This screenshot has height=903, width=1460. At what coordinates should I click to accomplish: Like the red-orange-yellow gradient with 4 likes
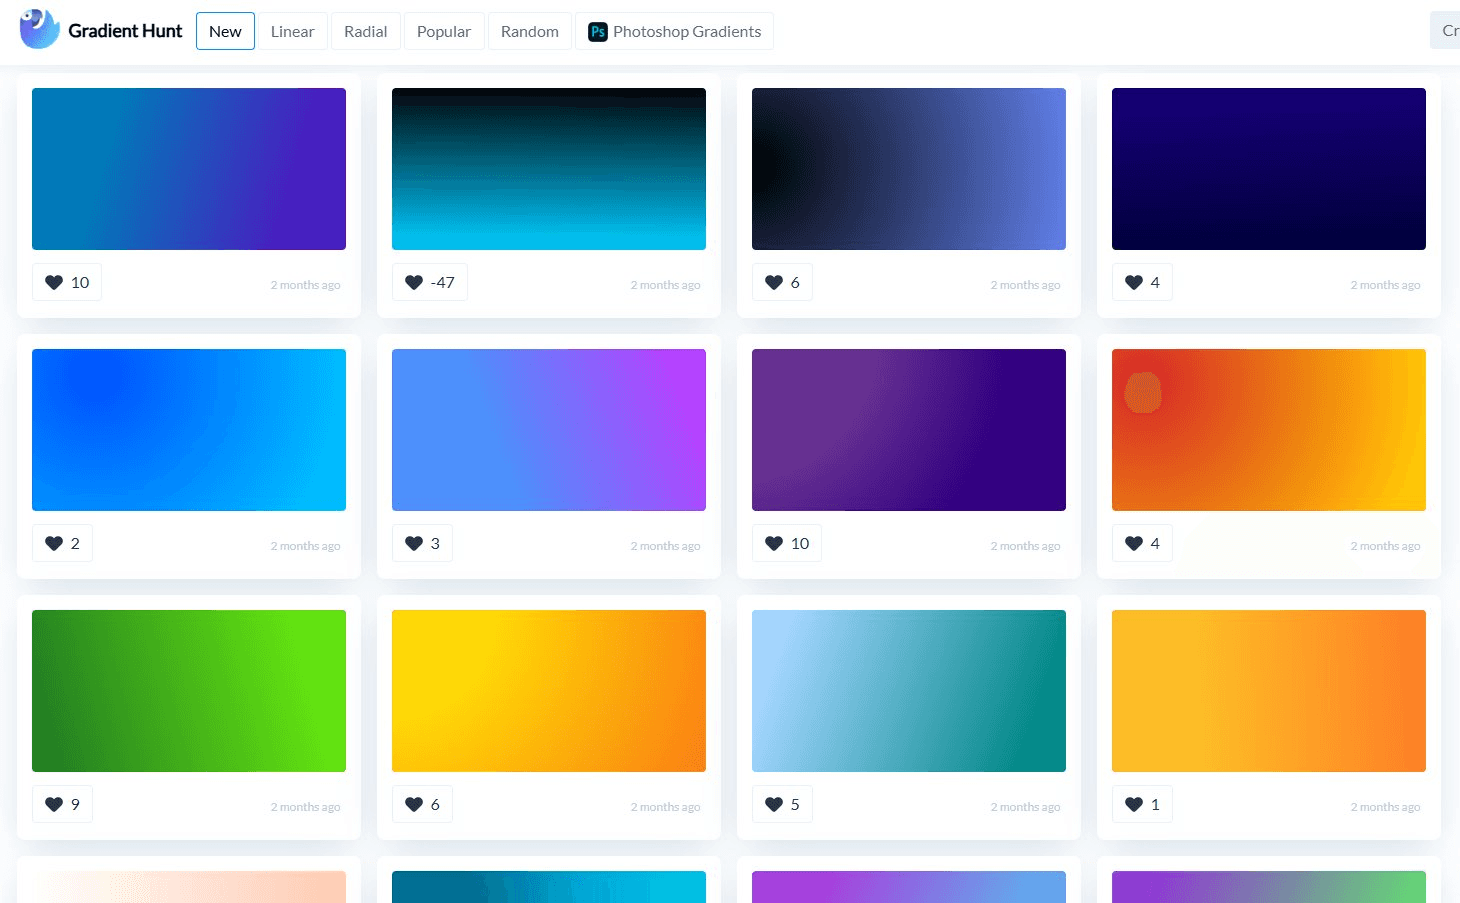(x=1142, y=543)
